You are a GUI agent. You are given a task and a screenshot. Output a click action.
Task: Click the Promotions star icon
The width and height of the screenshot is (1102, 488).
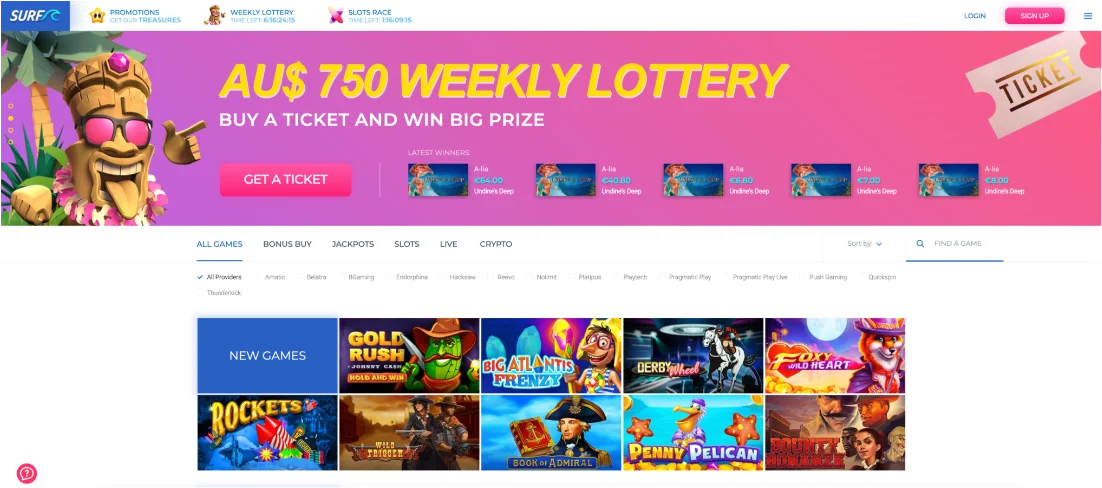pos(98,15)
